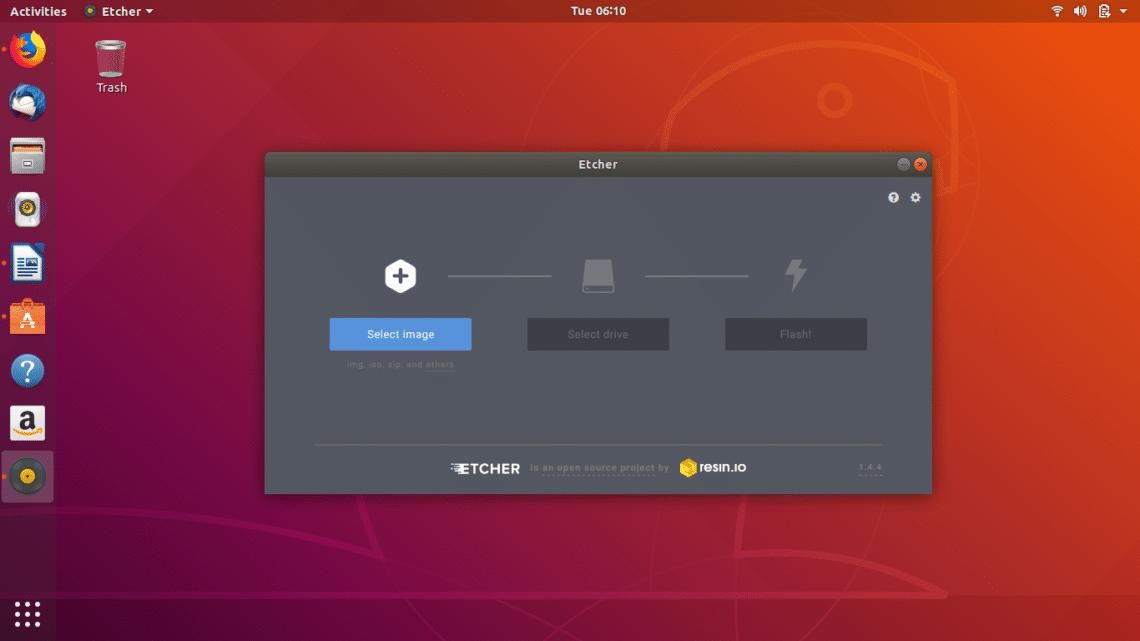Click the resin.io cube logo in the footer
The image size is (1140, 641).
[x=686, y=467]
